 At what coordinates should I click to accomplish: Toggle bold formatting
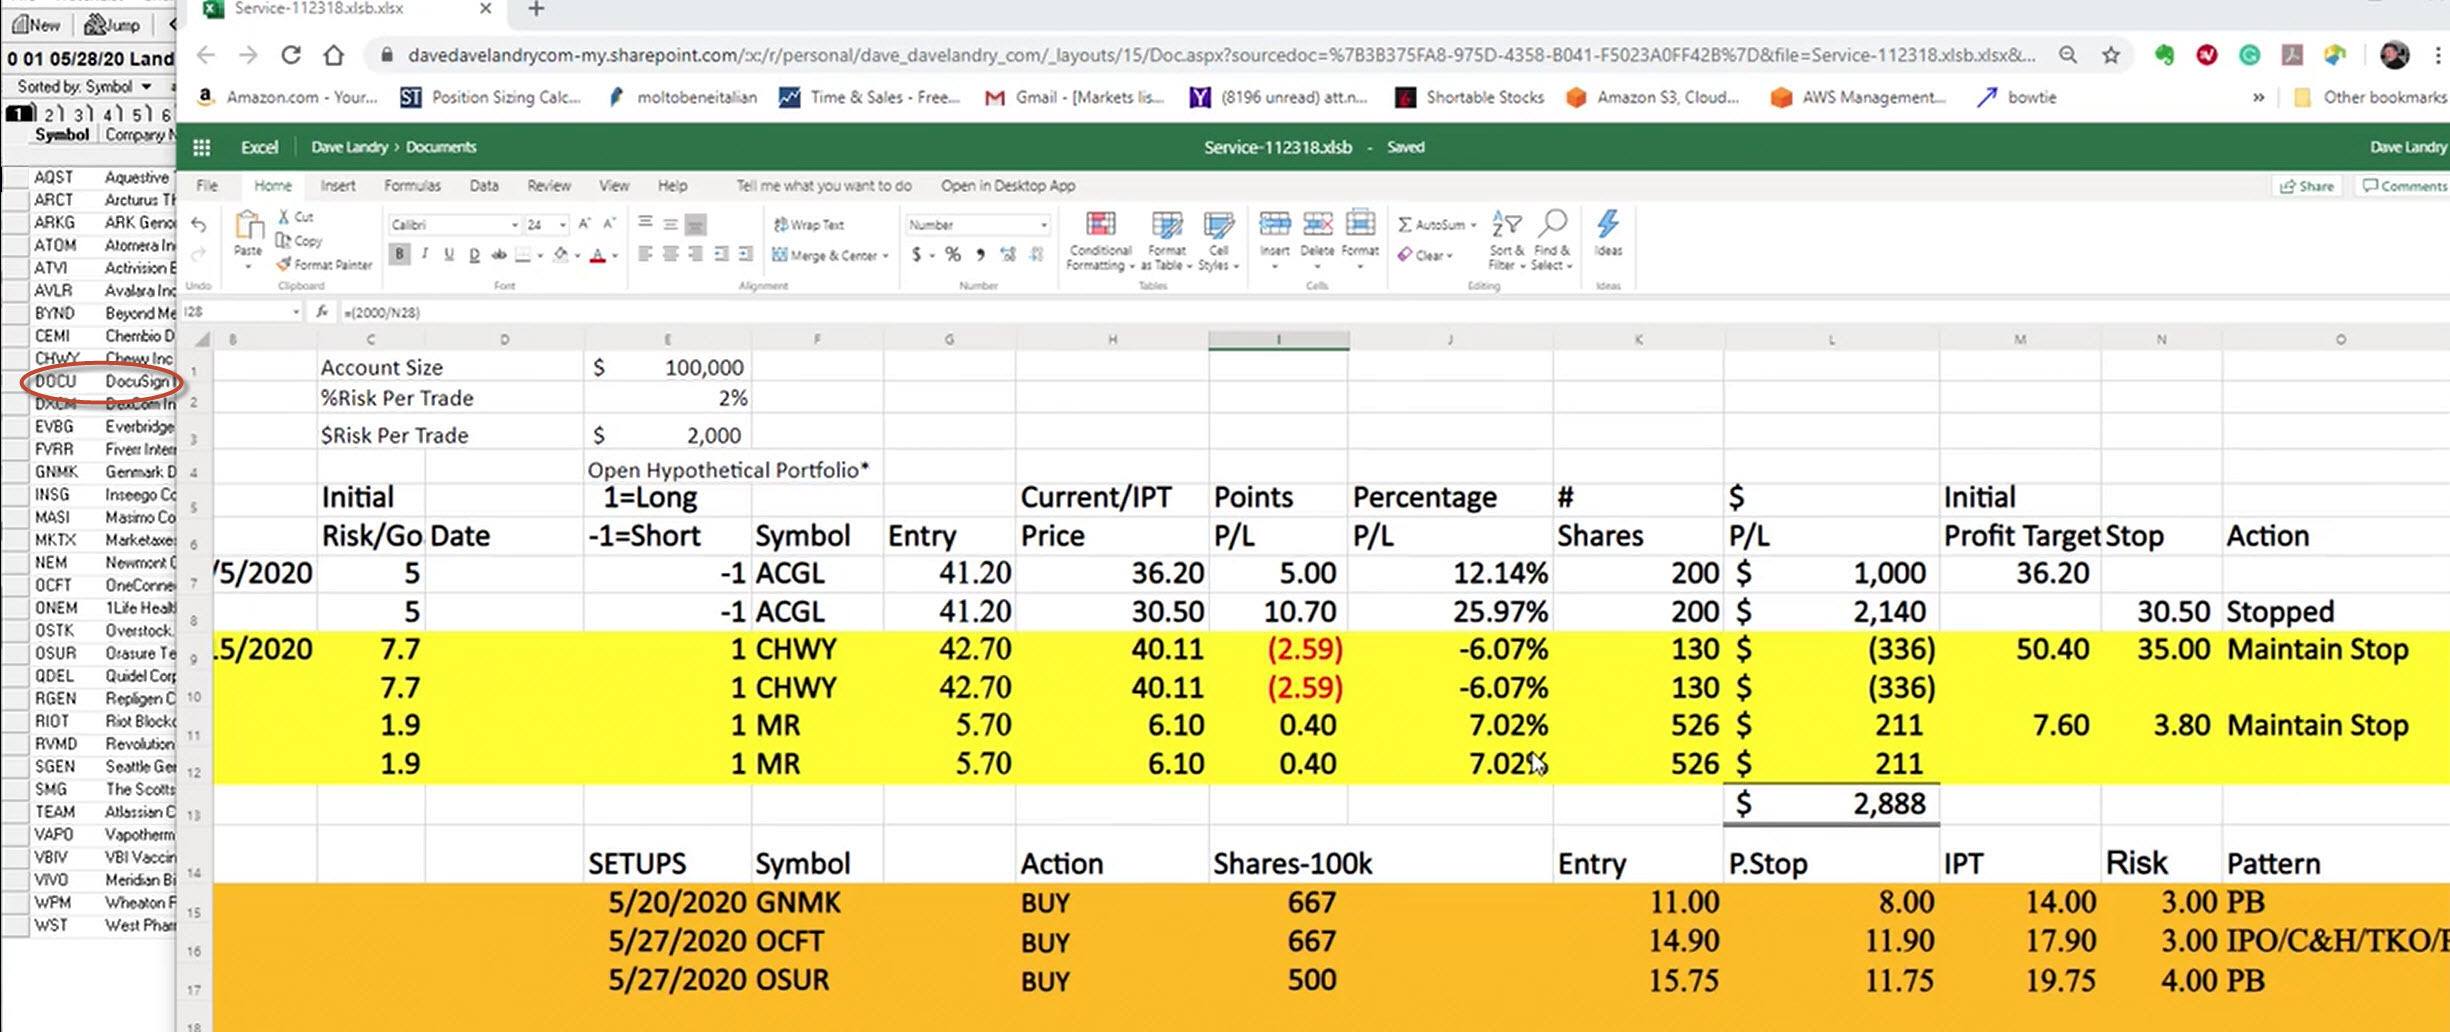coord(399,255)
